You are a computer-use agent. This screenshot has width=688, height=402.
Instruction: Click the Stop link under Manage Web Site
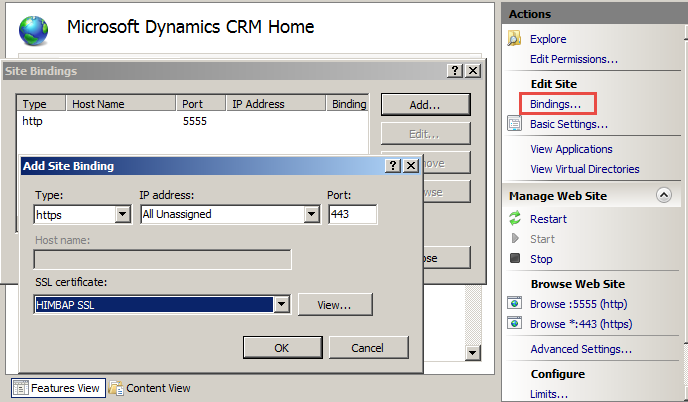541,259
